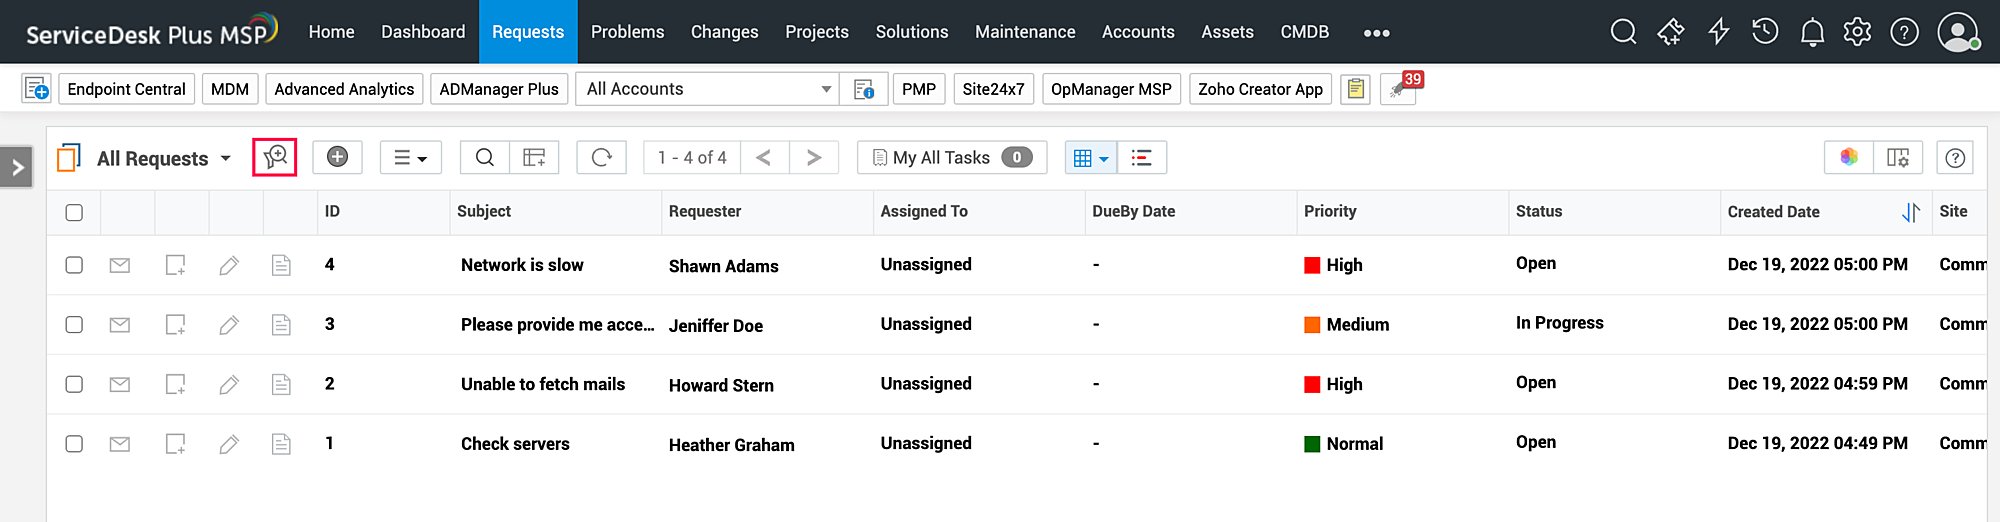This screenshot has height=522, width=2000.
Task: Click the quick actions lightning icon
Action: [x=1719, y=32]
